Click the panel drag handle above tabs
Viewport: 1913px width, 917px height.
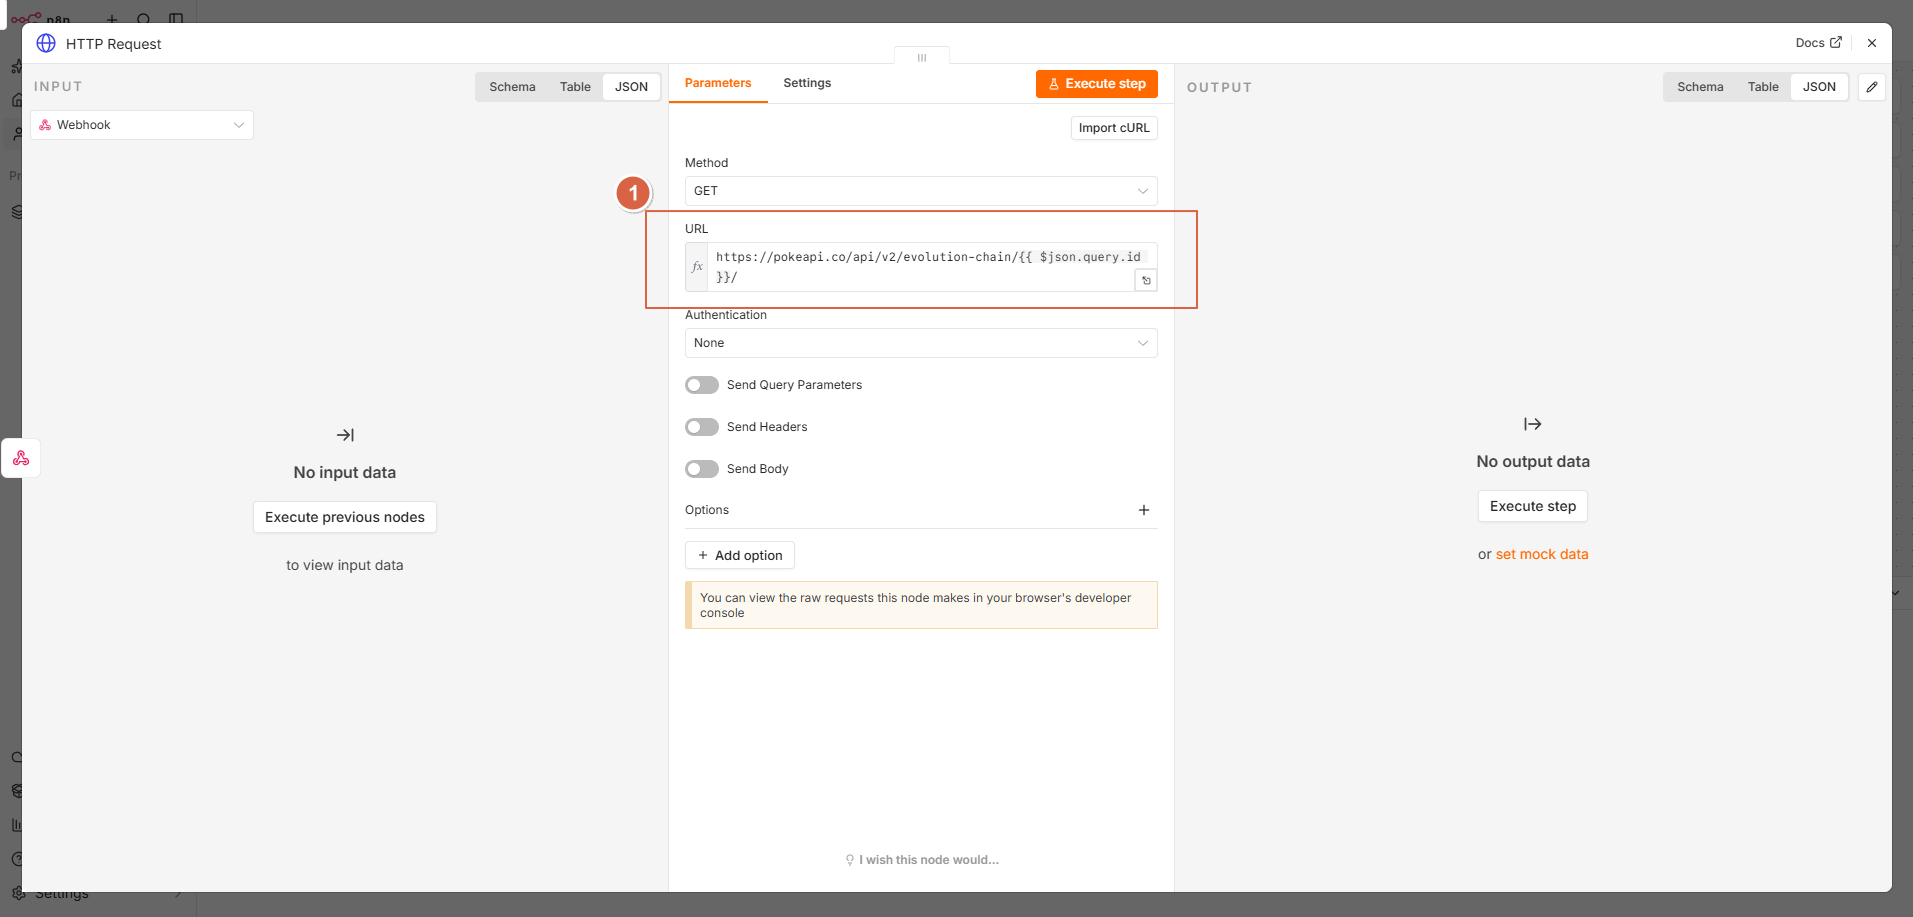click(922, 57)
